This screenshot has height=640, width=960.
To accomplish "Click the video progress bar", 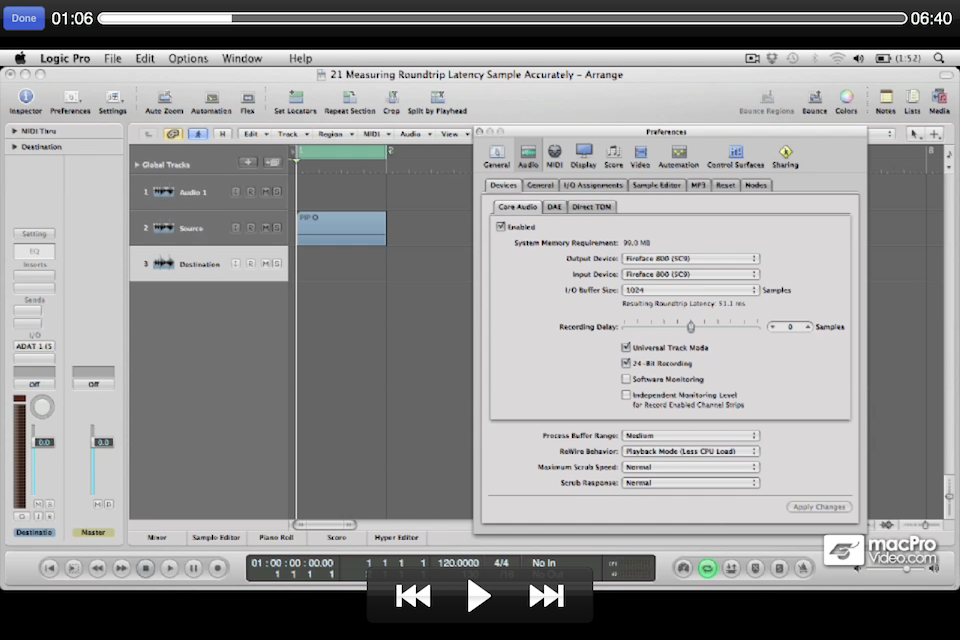I will (x=502, y=18).
